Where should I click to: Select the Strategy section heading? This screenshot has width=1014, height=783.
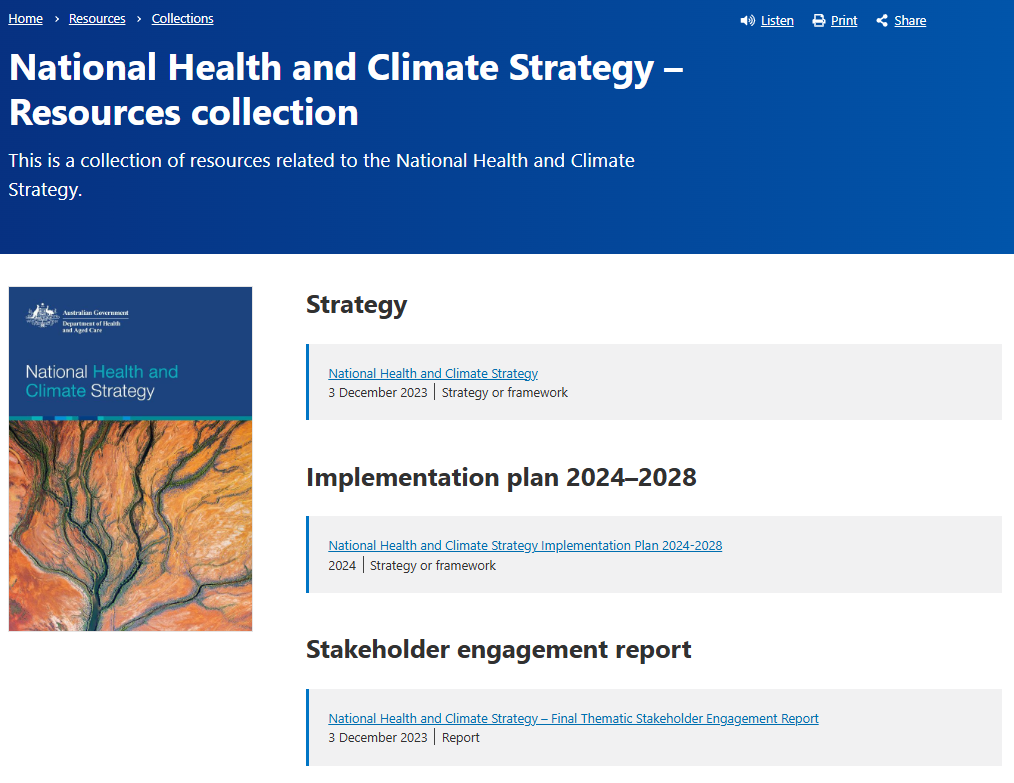pos(356,305)
